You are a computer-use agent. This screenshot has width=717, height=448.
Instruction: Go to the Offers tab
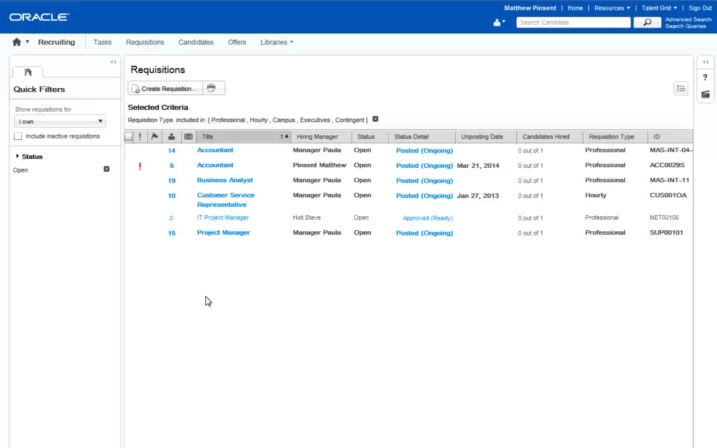click(x=237, y=43)
